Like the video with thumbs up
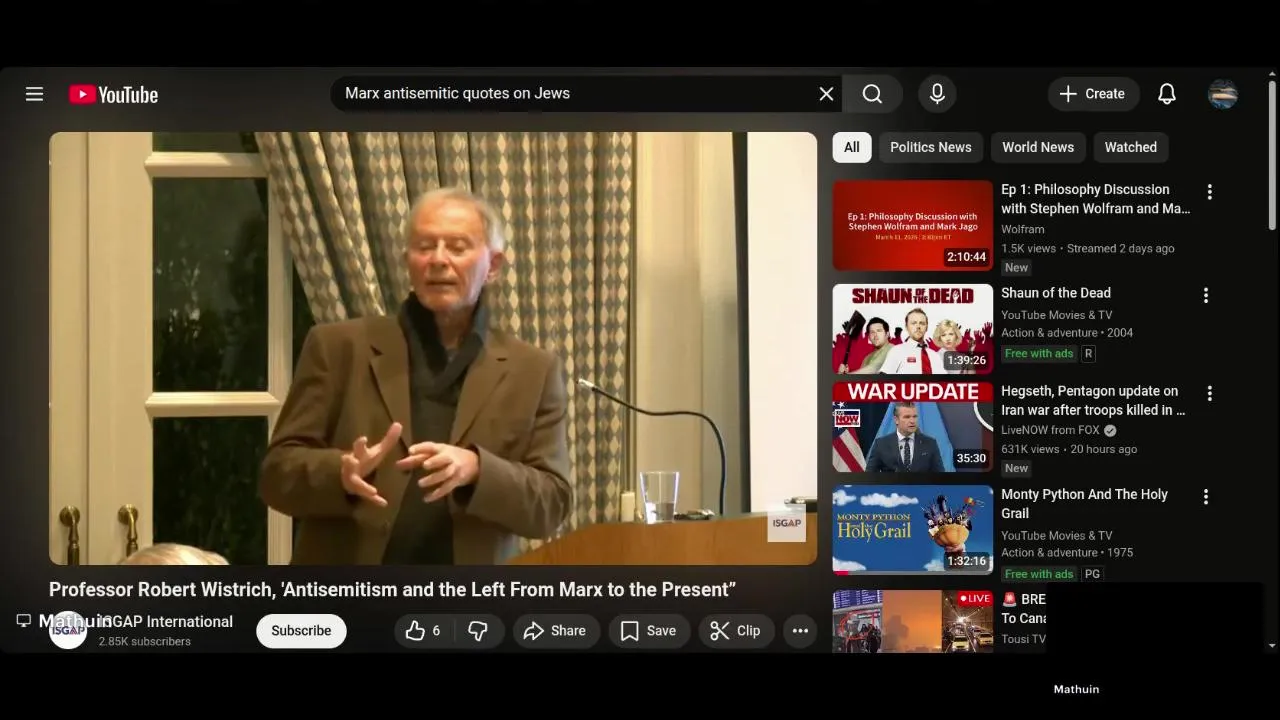This screenshot has width=1280, height=720. [422, 631]
